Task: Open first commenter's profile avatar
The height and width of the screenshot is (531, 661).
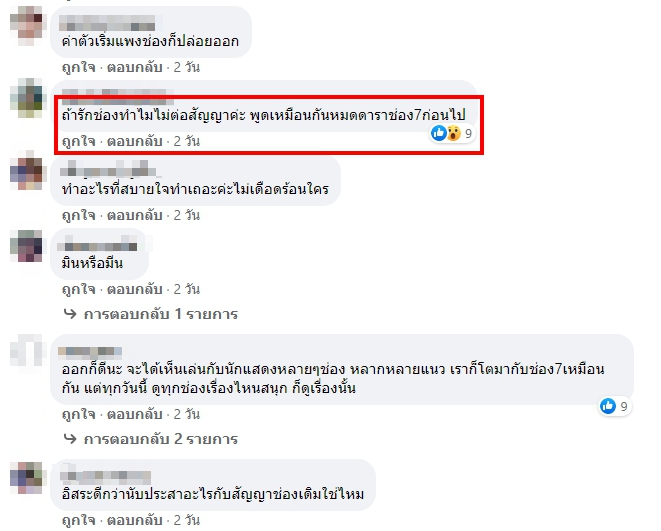Action: point(28,26)
